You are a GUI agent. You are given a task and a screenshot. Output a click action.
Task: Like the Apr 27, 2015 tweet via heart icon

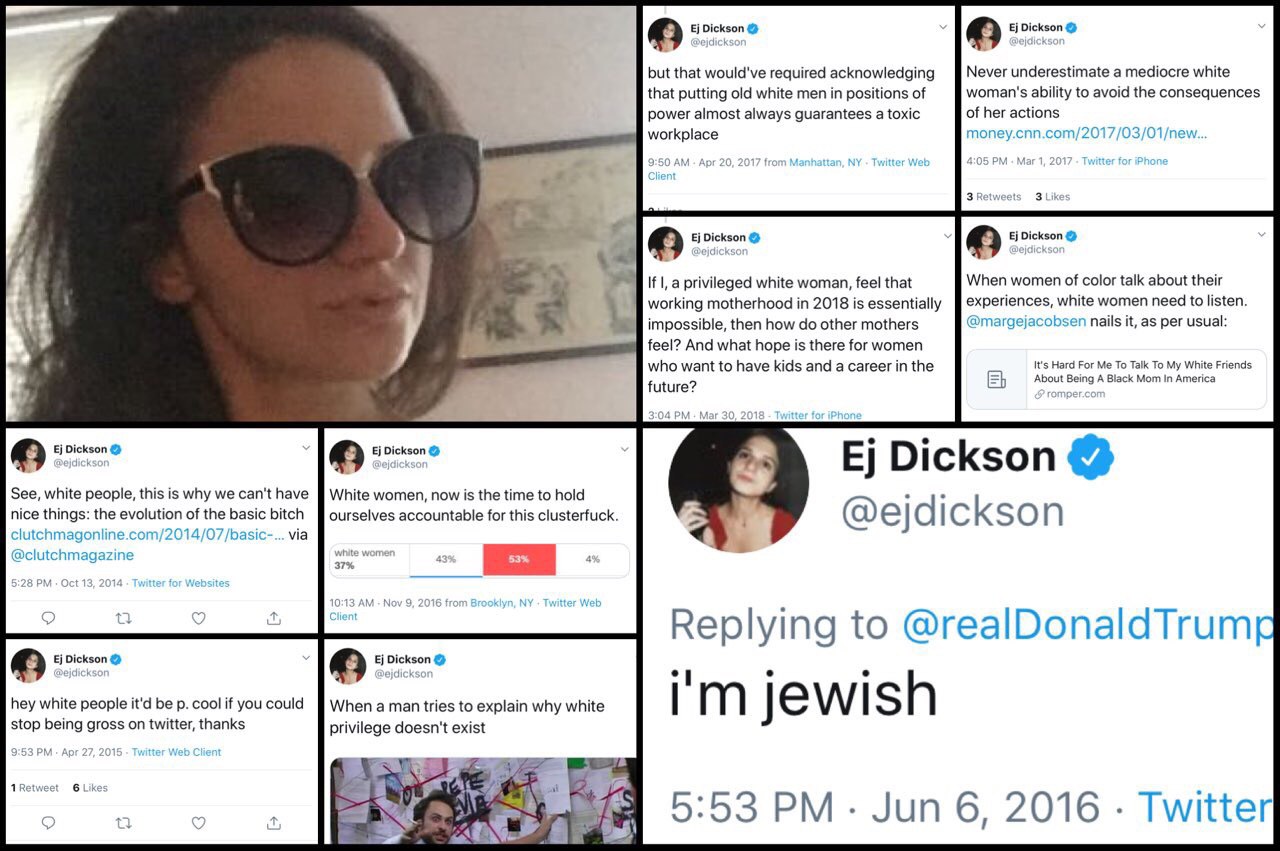tap(198, 823)
